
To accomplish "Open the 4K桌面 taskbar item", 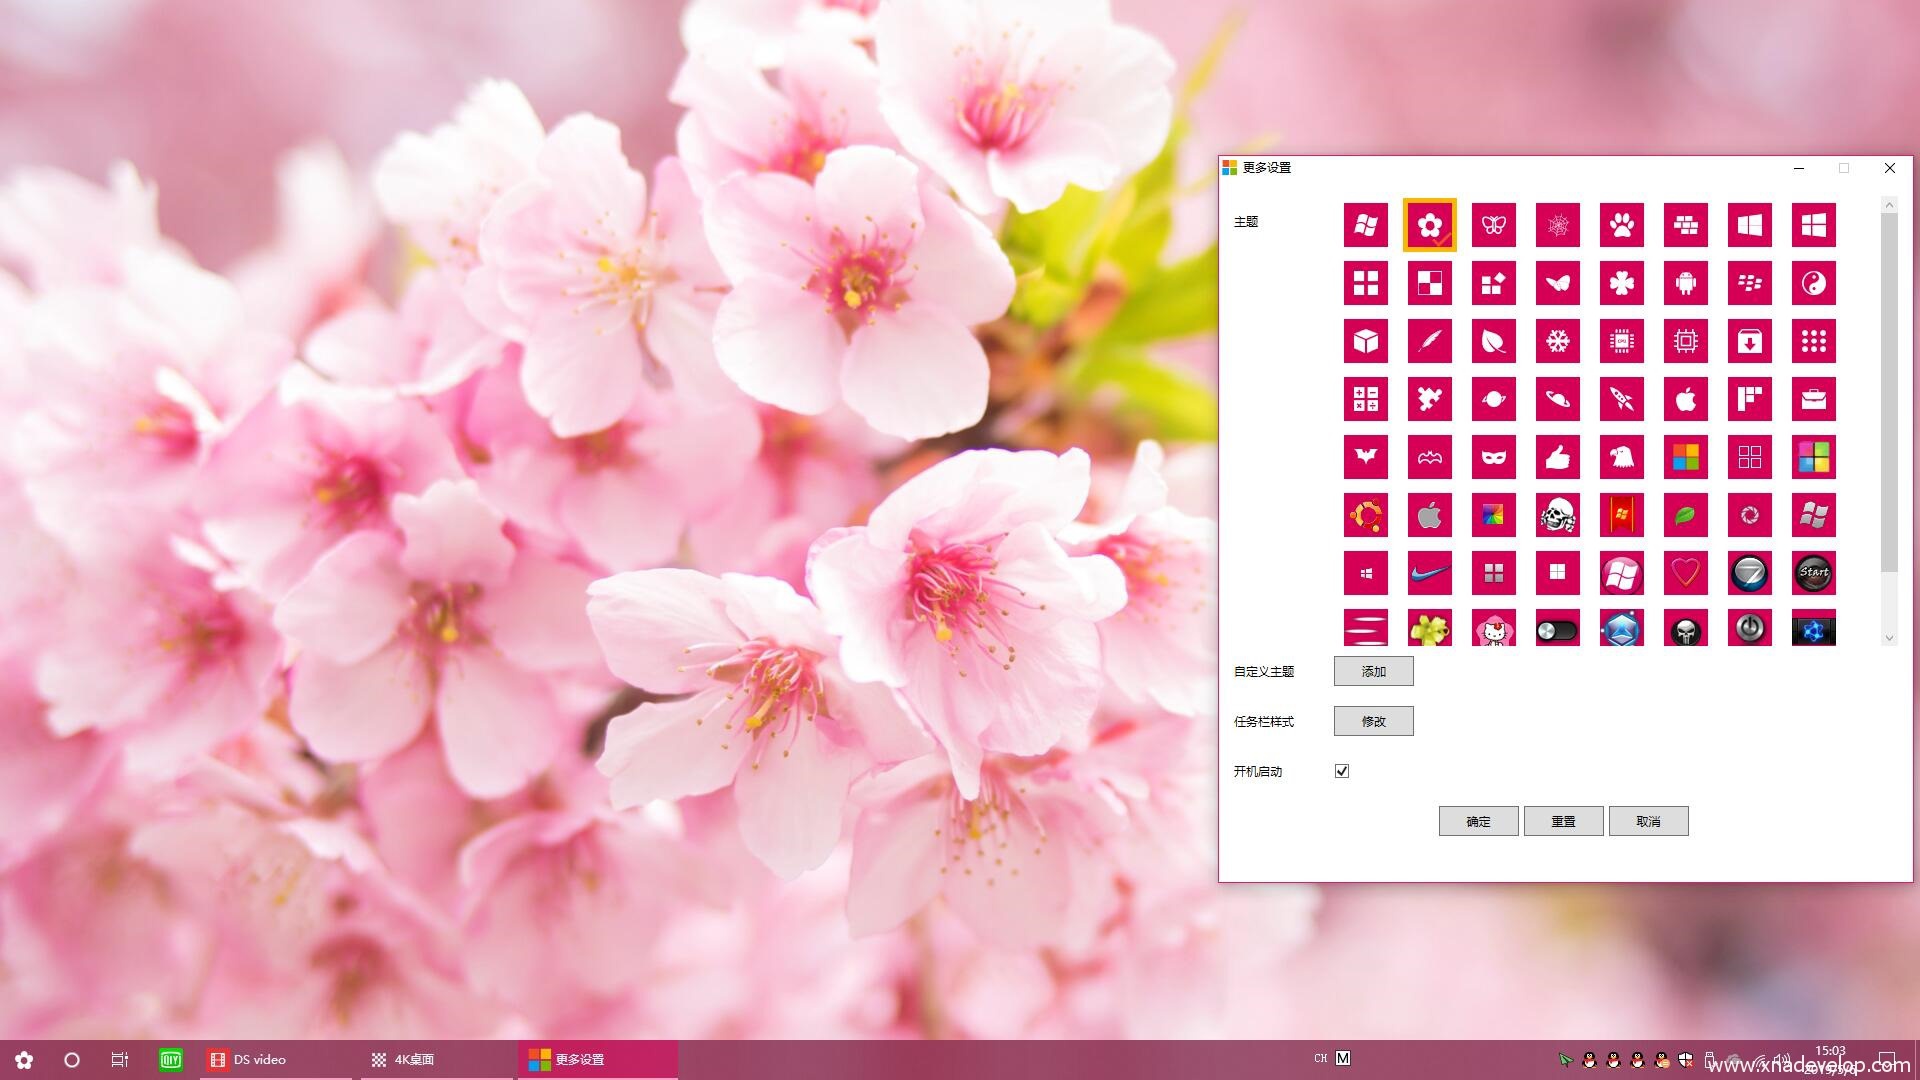I will (414, 1059).
